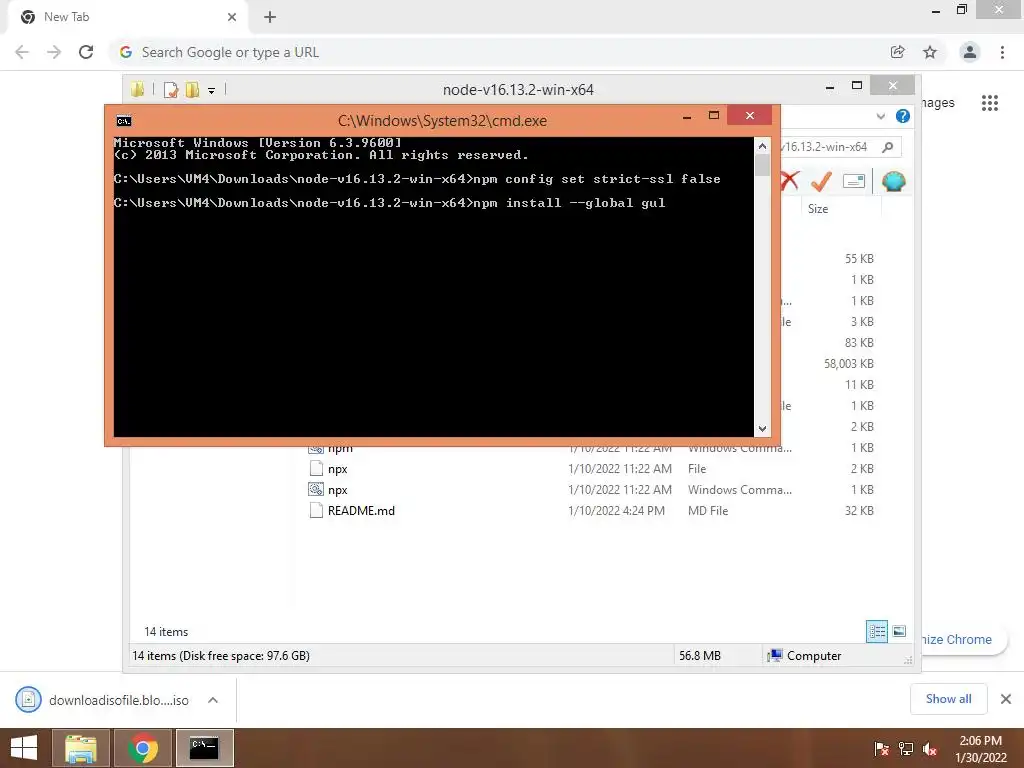
Task: Click the cmd scrollbar up arrow
Action: [x=762, y=146]
